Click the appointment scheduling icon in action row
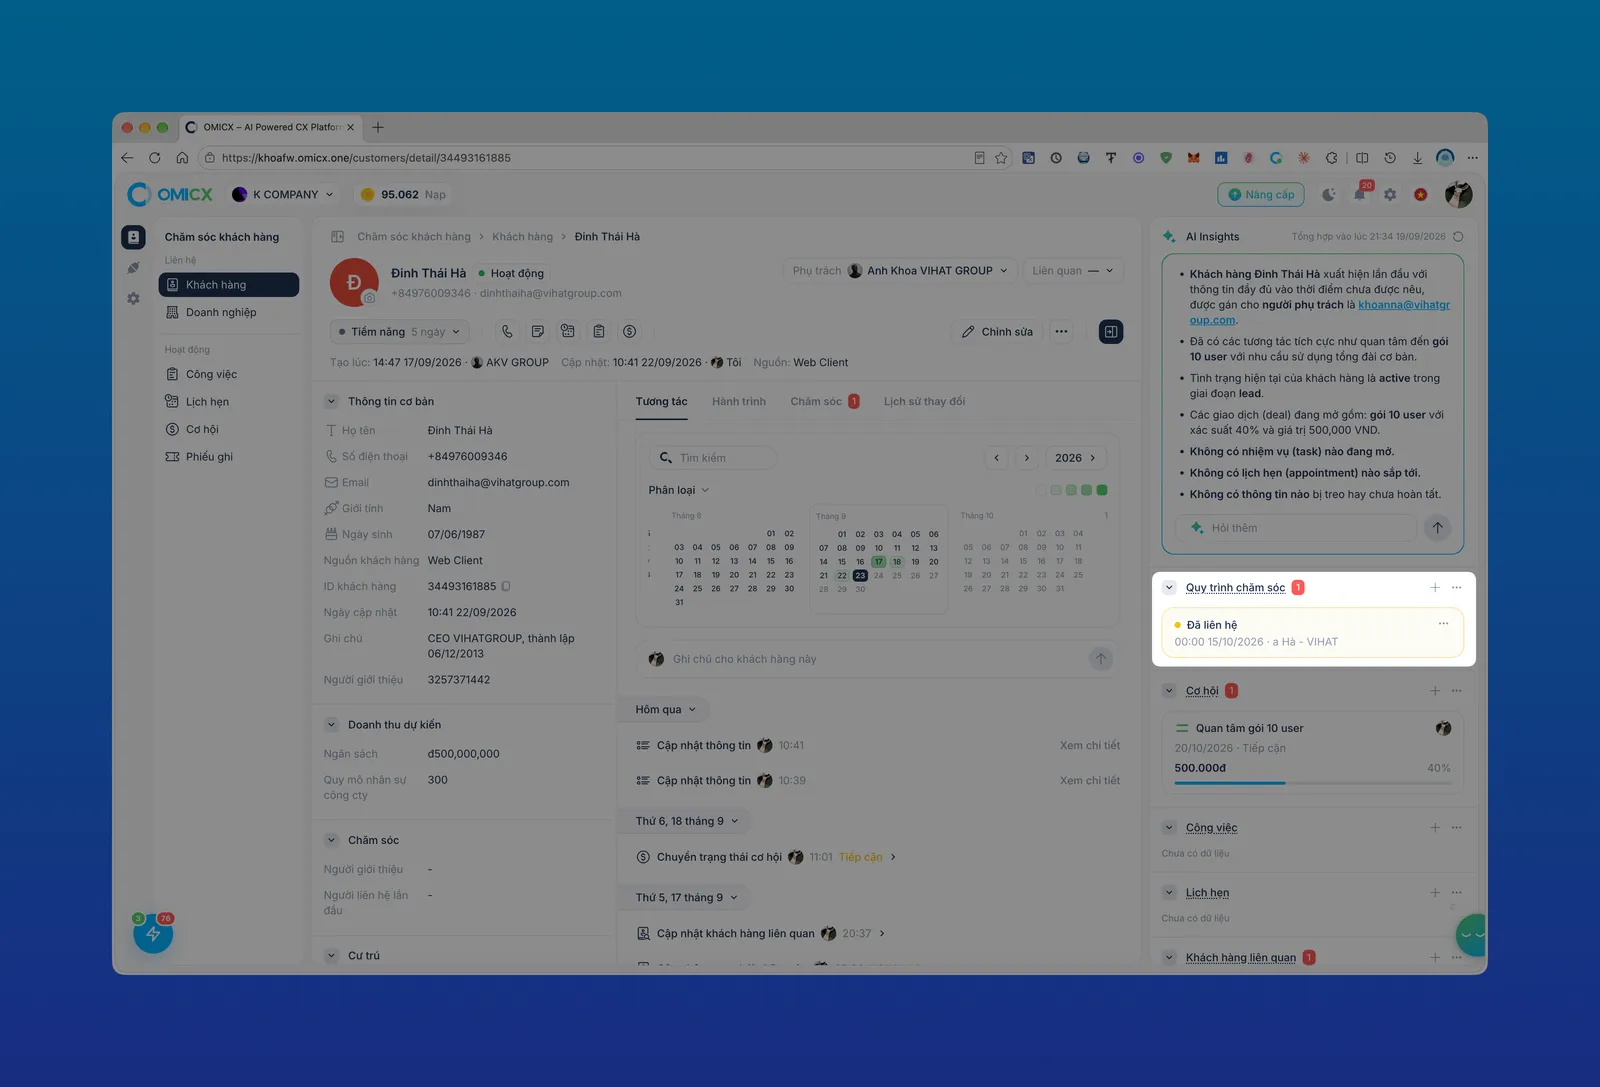The width and height of the screenshot is (1600, 1087). (x=568, y=332)
